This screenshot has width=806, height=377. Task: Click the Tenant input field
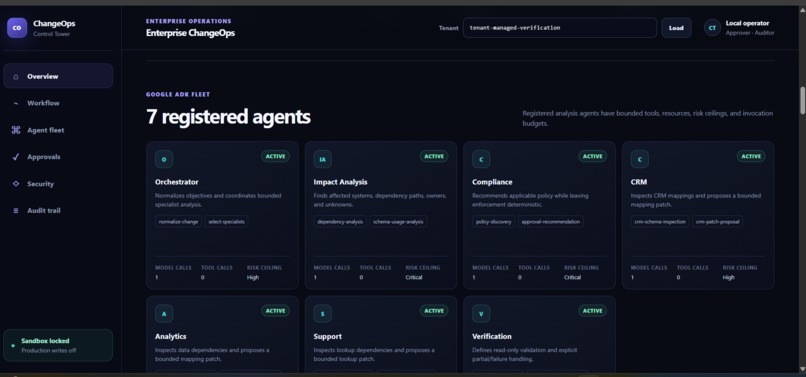point(560,28)
